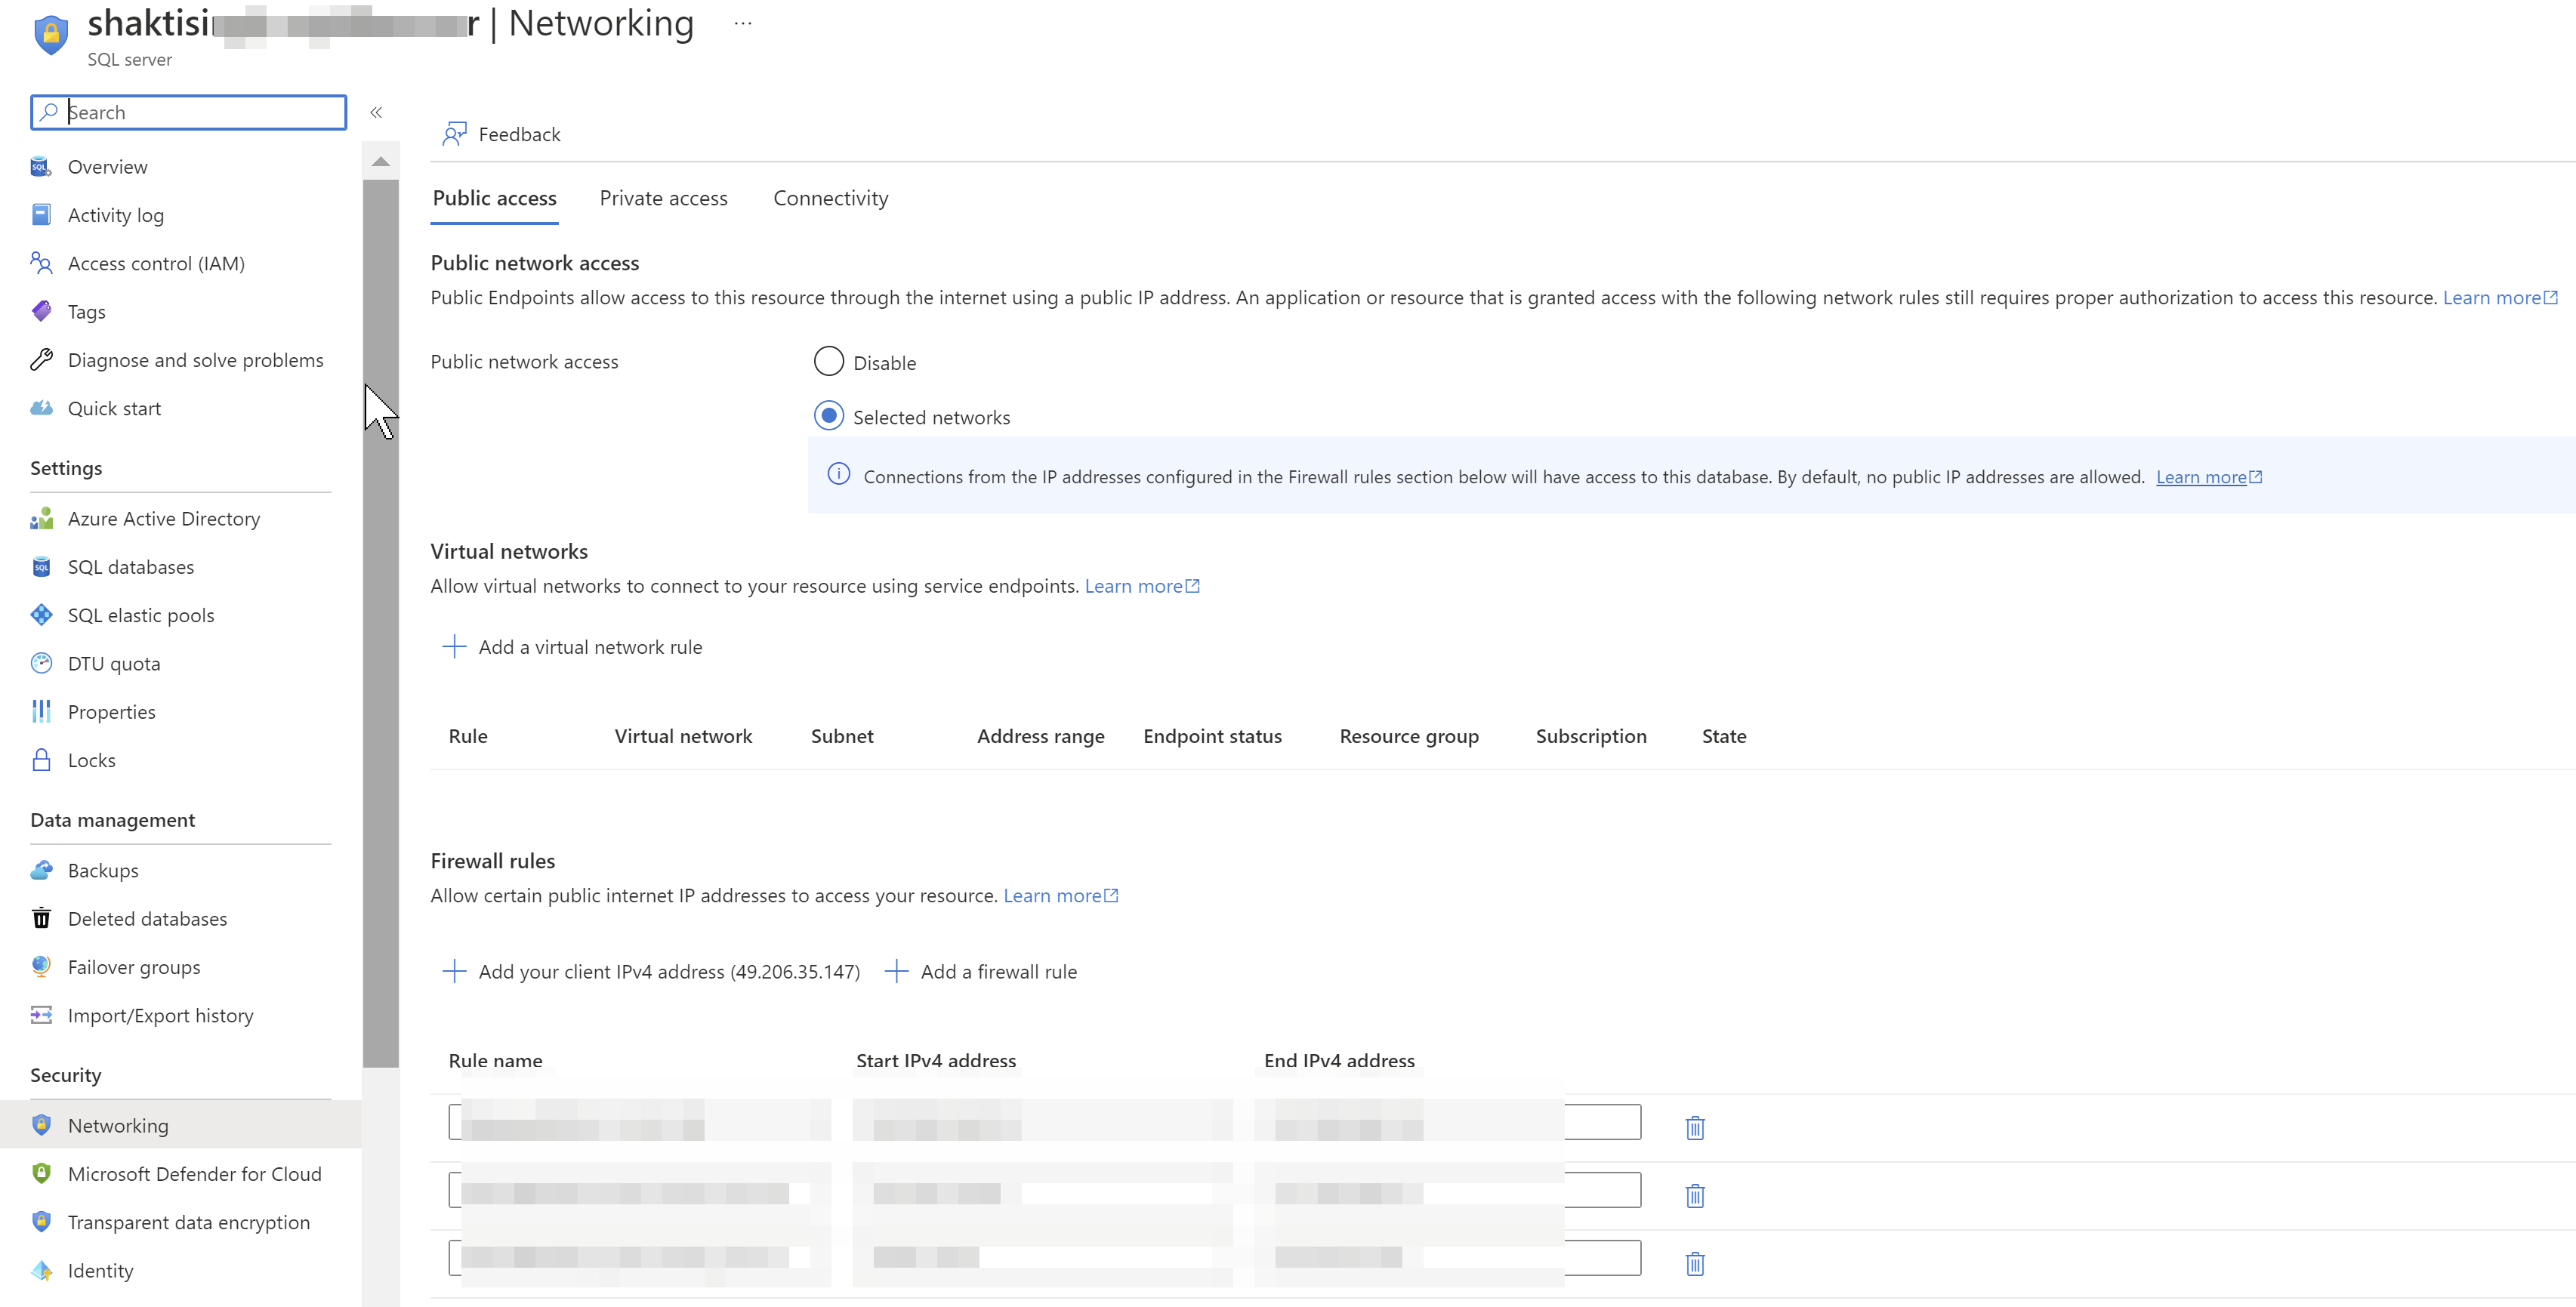2576x1307 pixels.
Task: Click the Deleted databases icon
Action: pos(41,918)
